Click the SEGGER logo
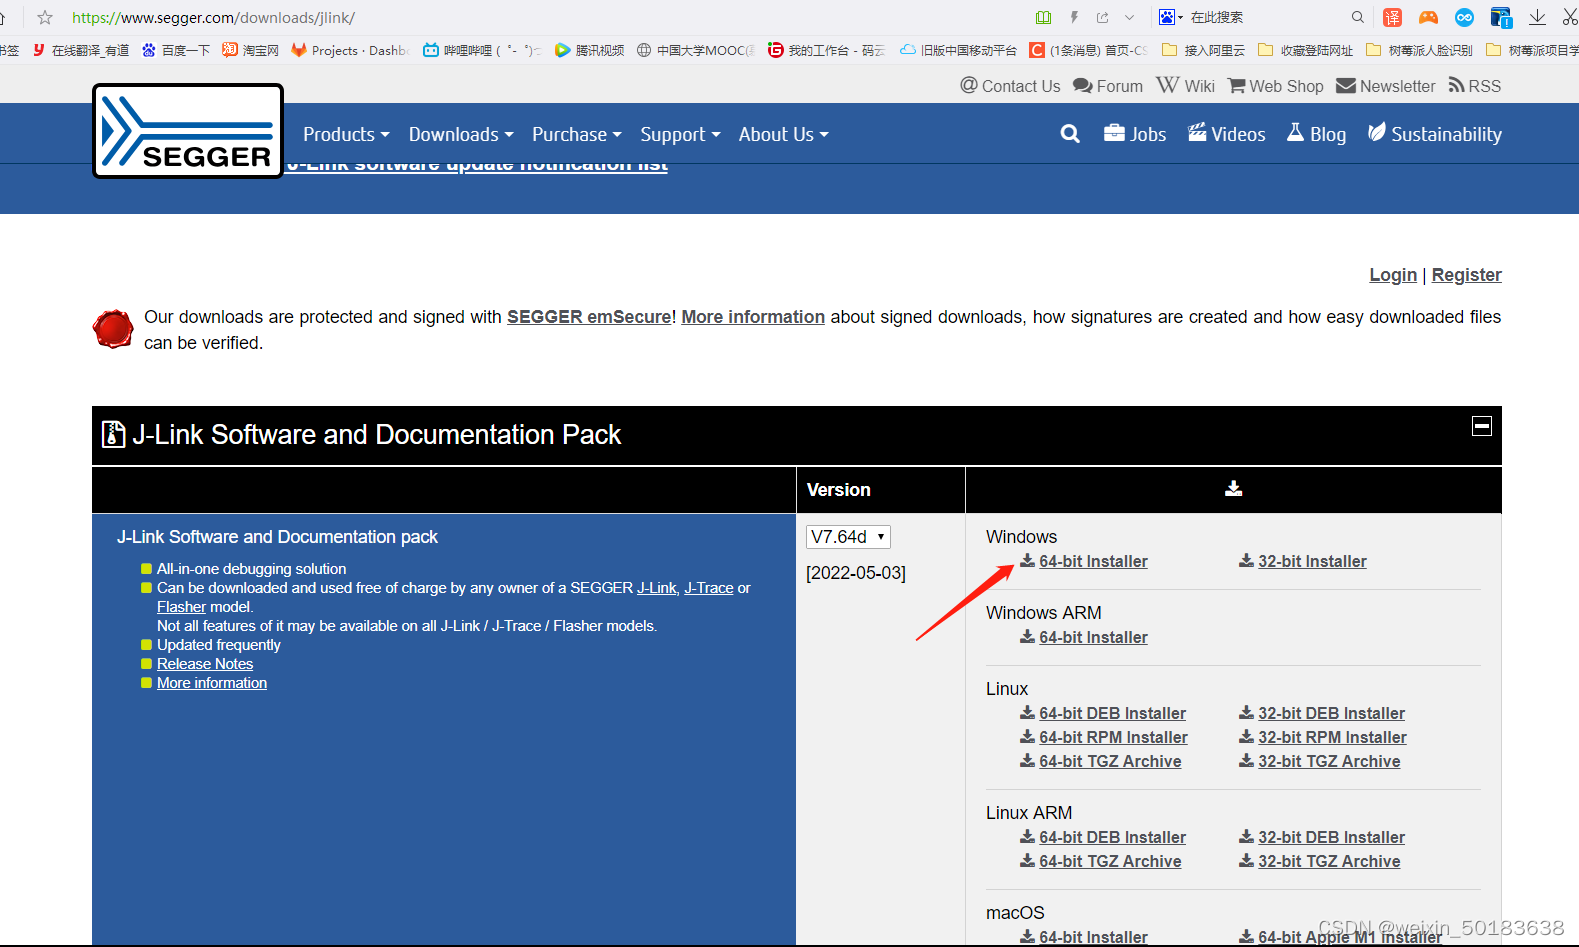 (x=188, y=131)
